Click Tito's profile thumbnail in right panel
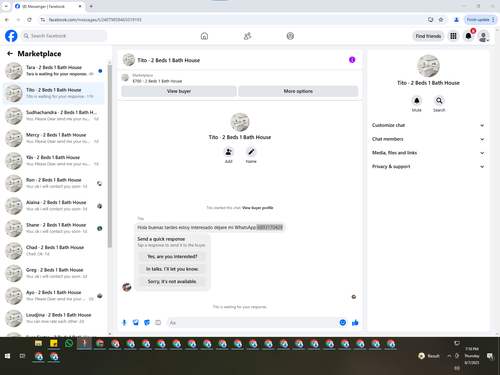The image size is (500, 375). coord(428,66)
